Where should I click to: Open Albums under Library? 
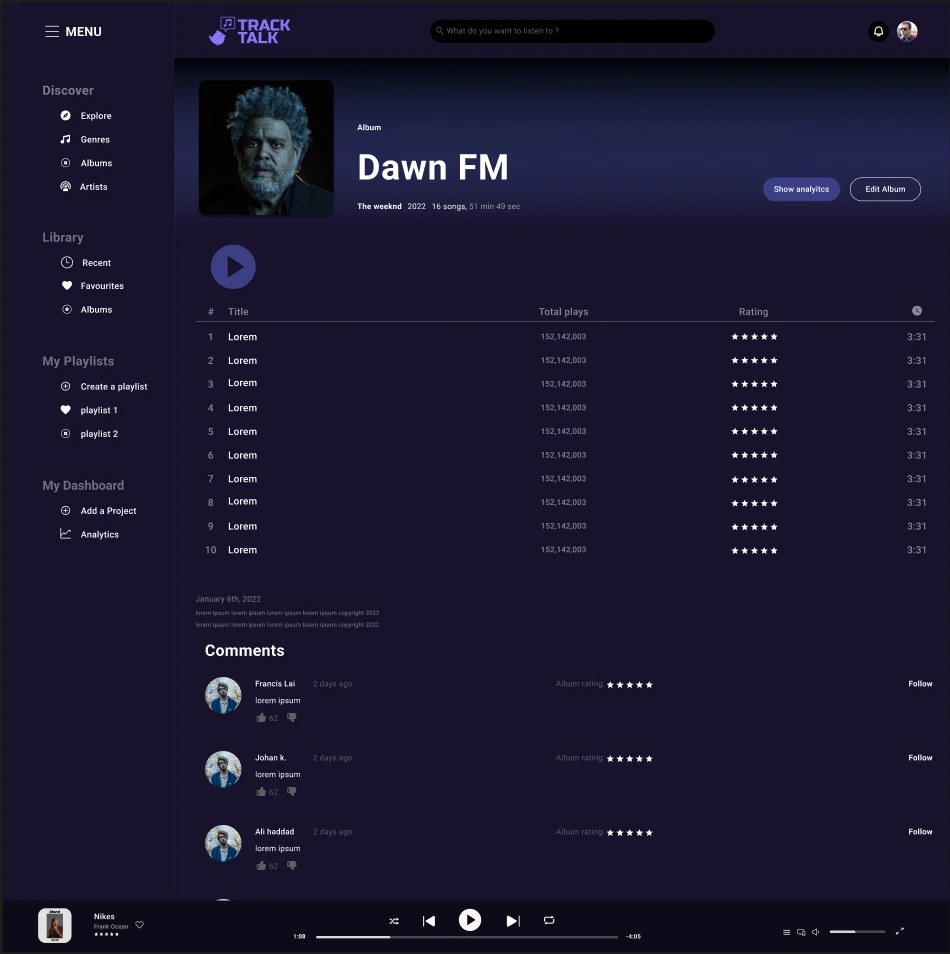pos(96,310)
